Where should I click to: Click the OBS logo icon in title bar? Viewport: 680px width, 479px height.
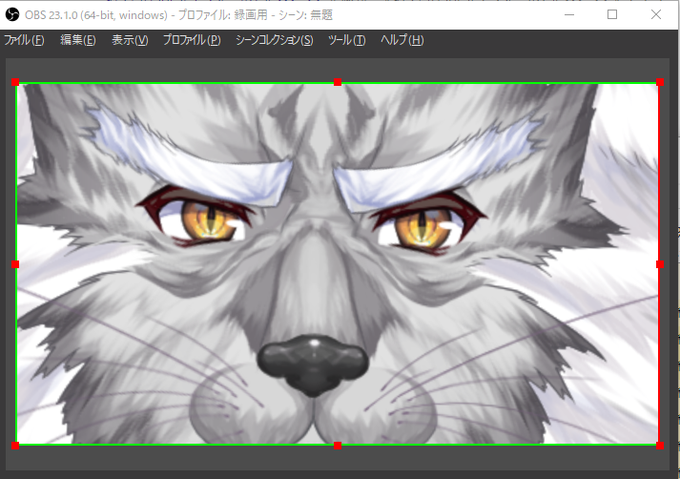[12, 15]
